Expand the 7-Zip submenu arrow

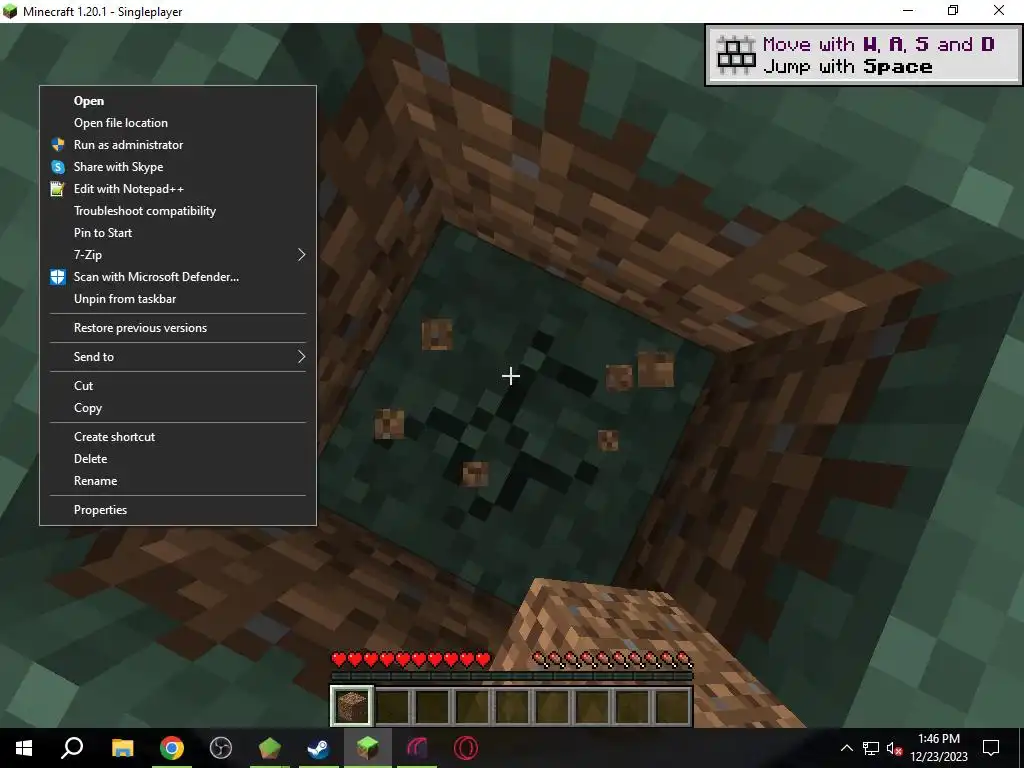coord(301,255)
